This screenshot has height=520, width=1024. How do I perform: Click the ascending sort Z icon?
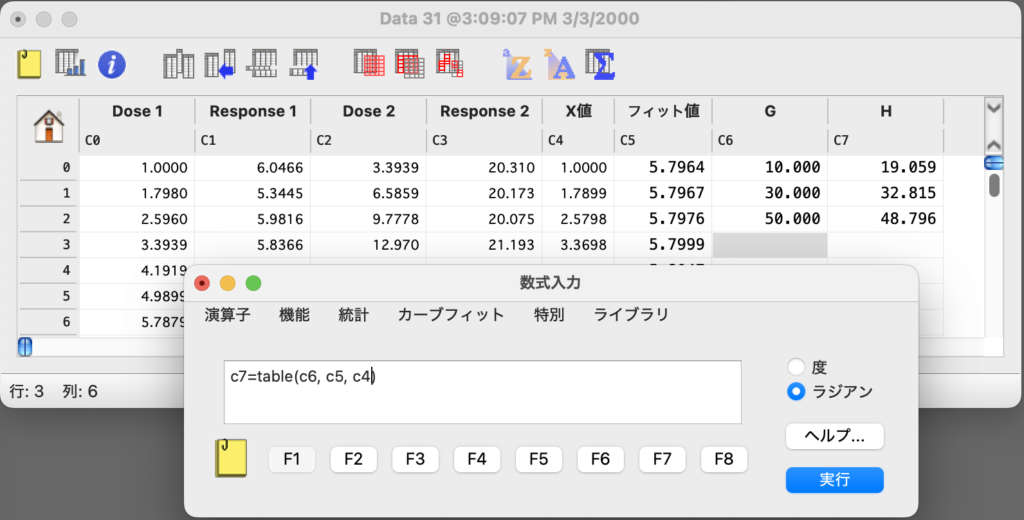tap(517, 65)
